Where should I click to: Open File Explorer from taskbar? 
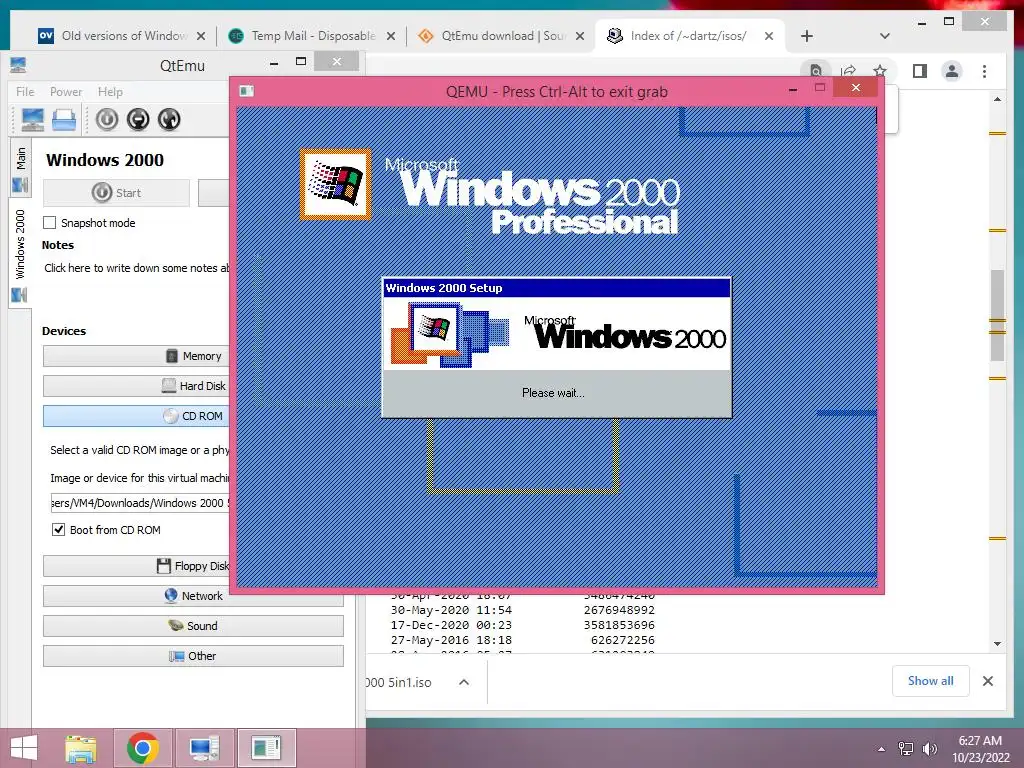click(x=81, y=748)
